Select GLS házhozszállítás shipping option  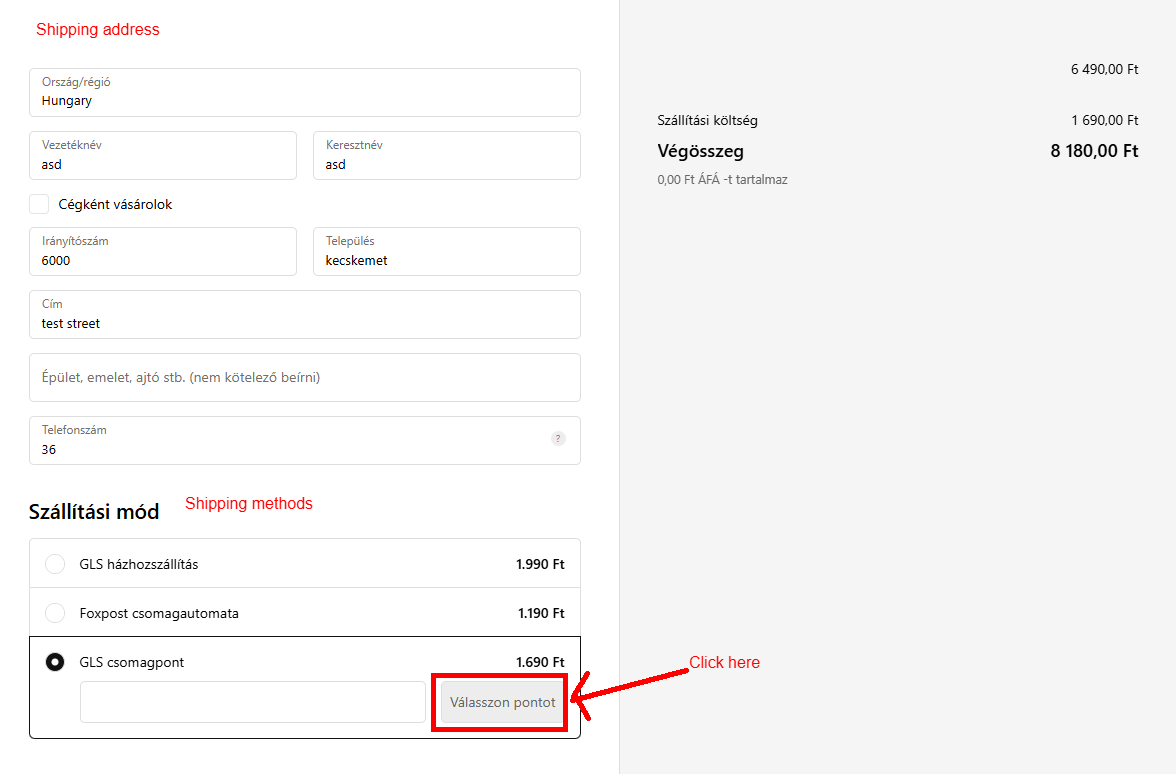tap(56, 564)
